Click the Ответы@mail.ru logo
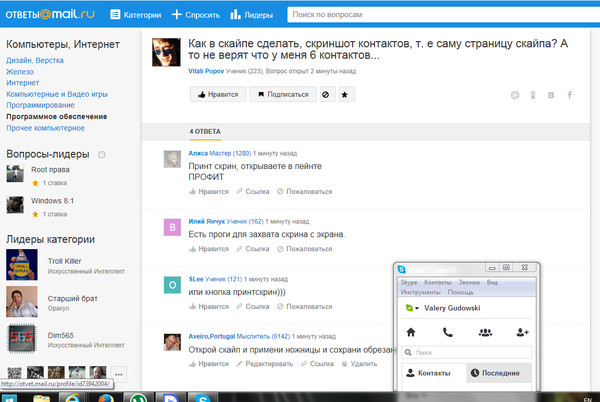The width and height of the screenshot is (600, 402). click(50, 14)
